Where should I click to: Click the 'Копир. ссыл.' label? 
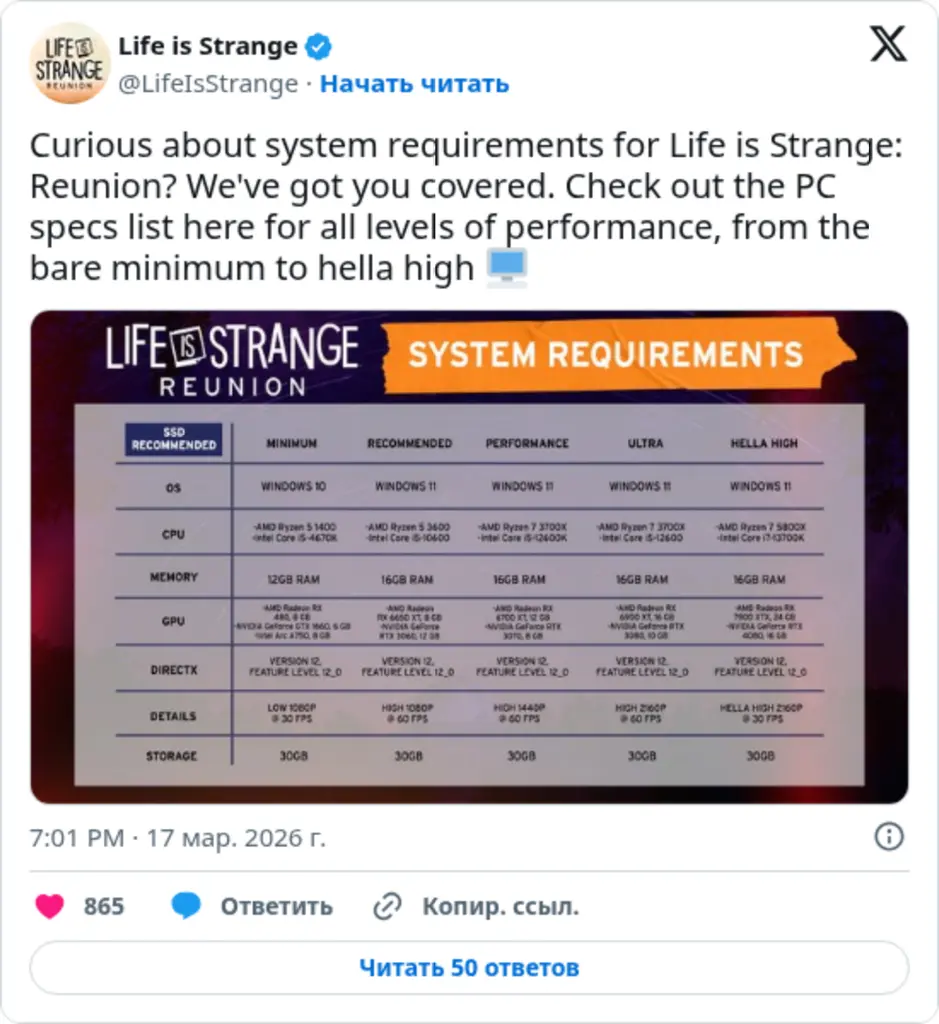(x=501, y=906)
